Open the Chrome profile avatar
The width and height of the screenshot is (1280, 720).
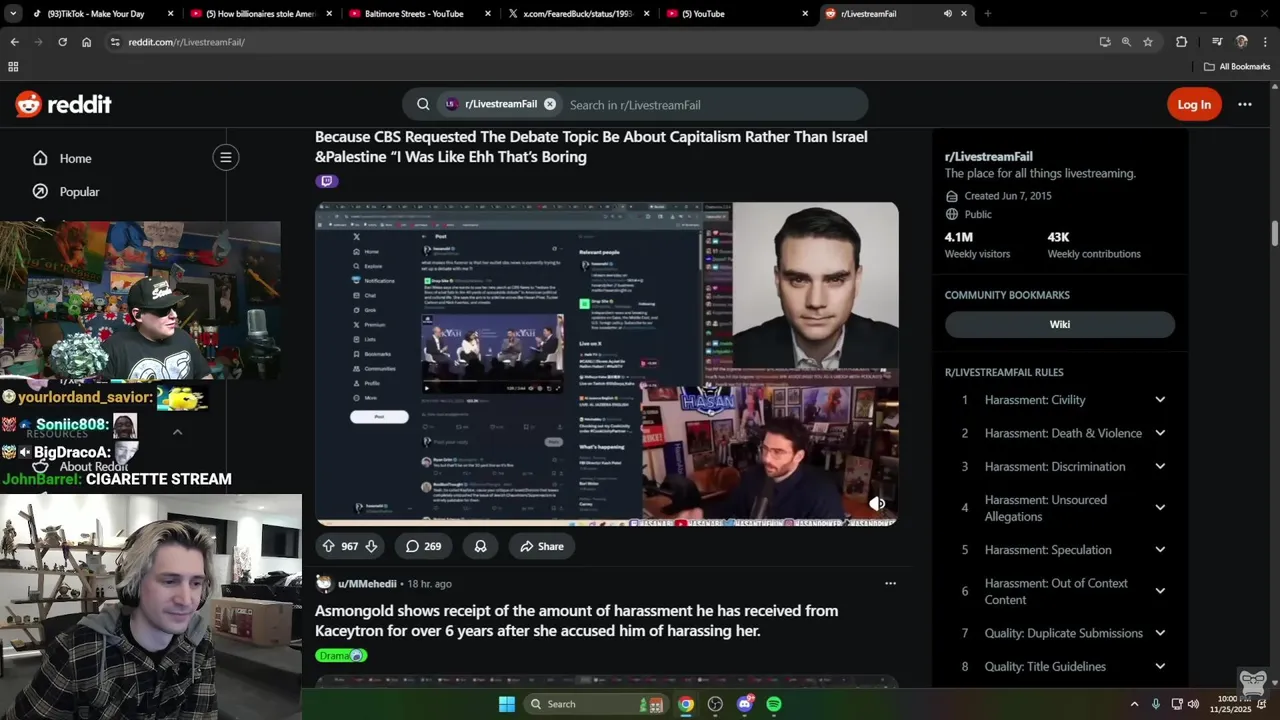1241,42
